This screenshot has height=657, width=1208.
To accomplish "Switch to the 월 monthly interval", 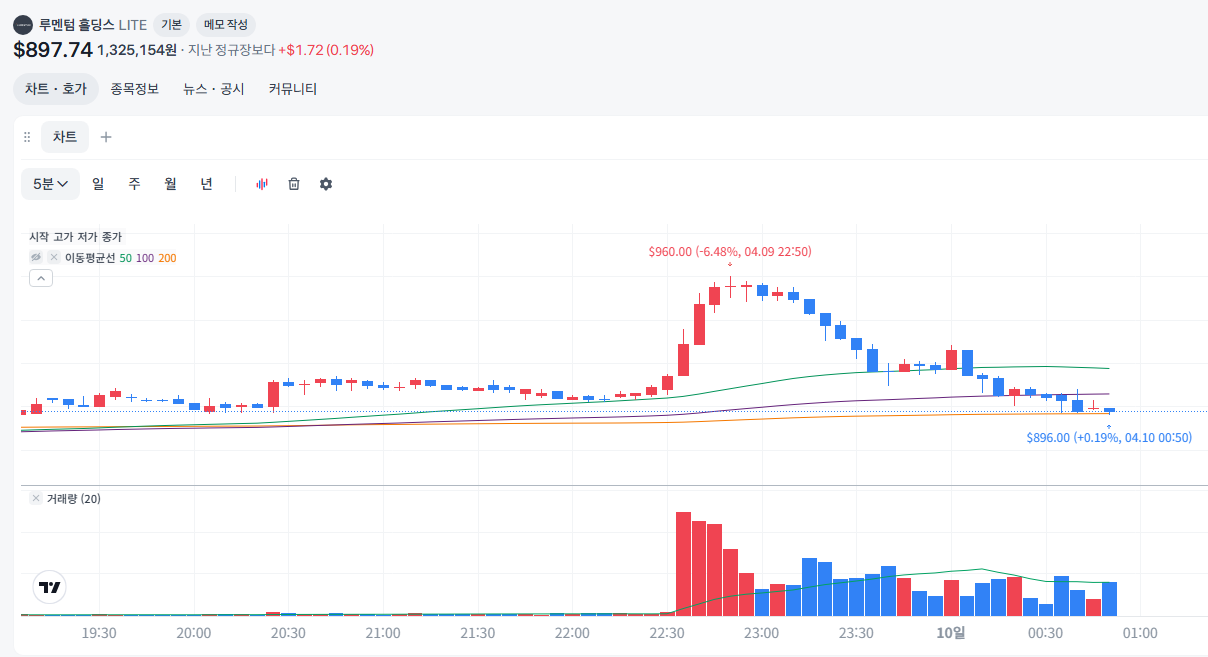I will click(170, 184).
